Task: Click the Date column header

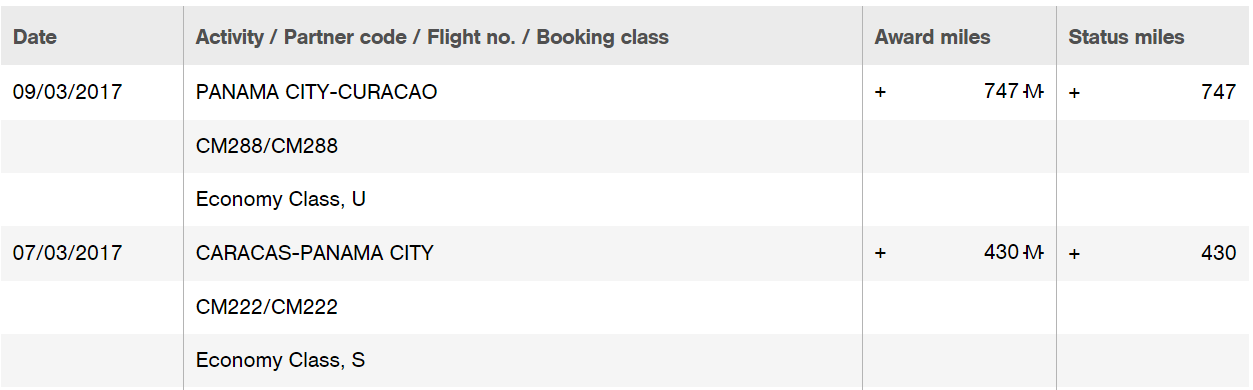Action: [35, 37]
